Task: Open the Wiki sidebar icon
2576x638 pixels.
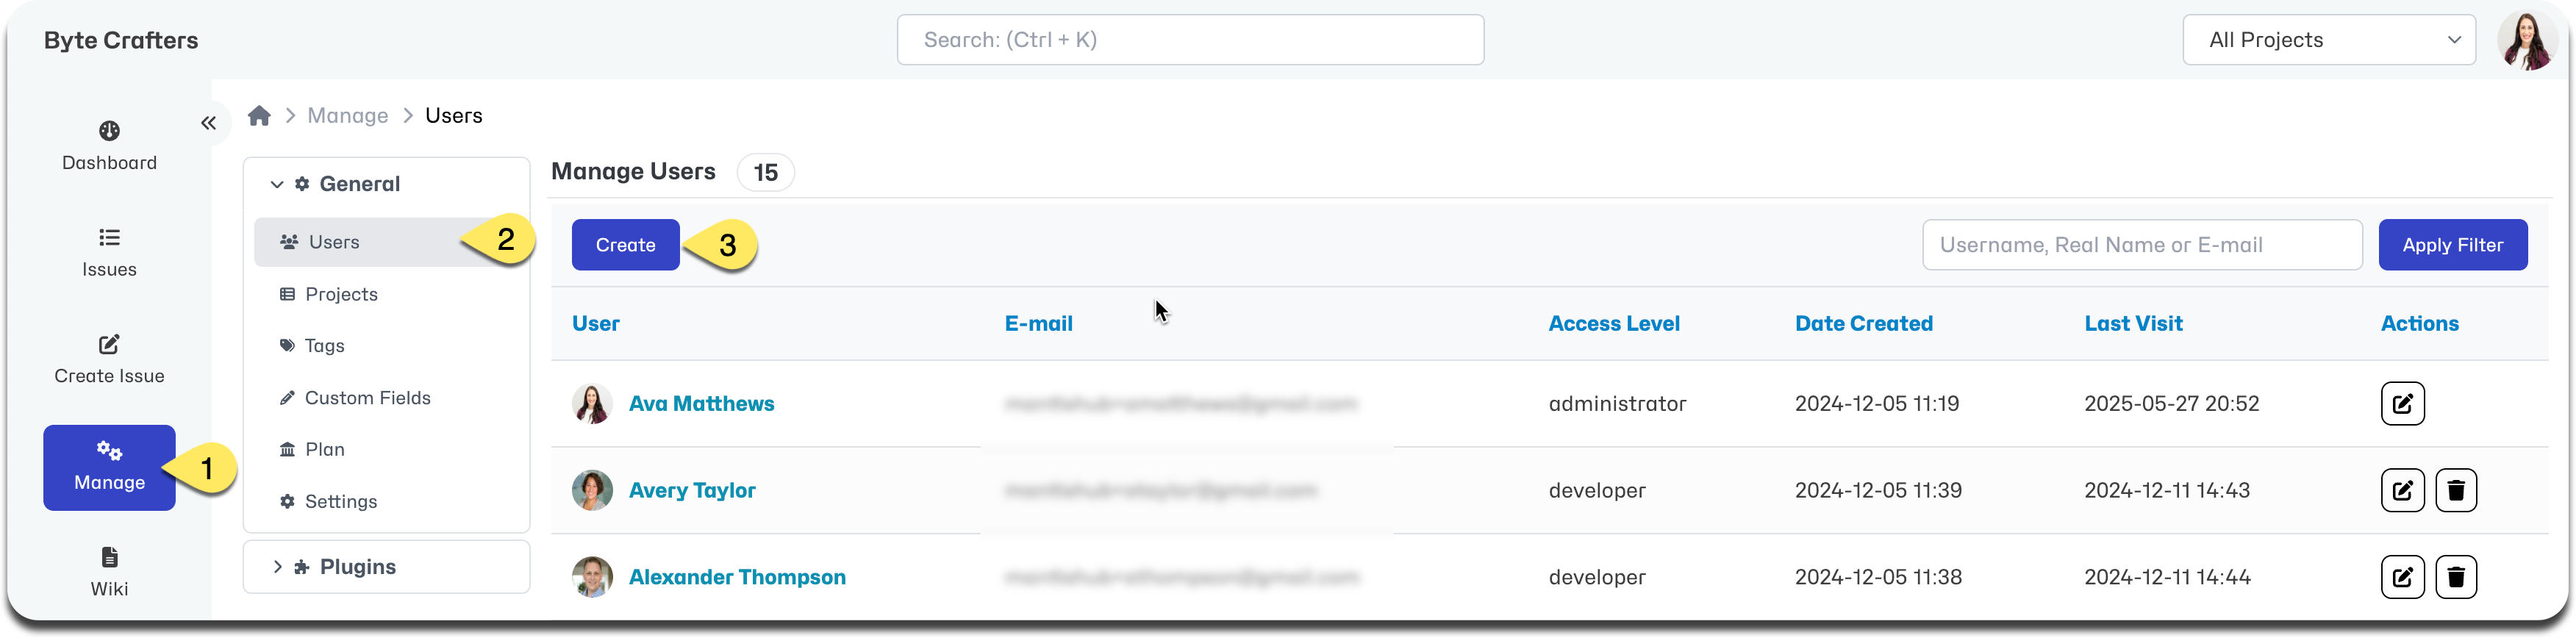Action: [x=109, y=573]
